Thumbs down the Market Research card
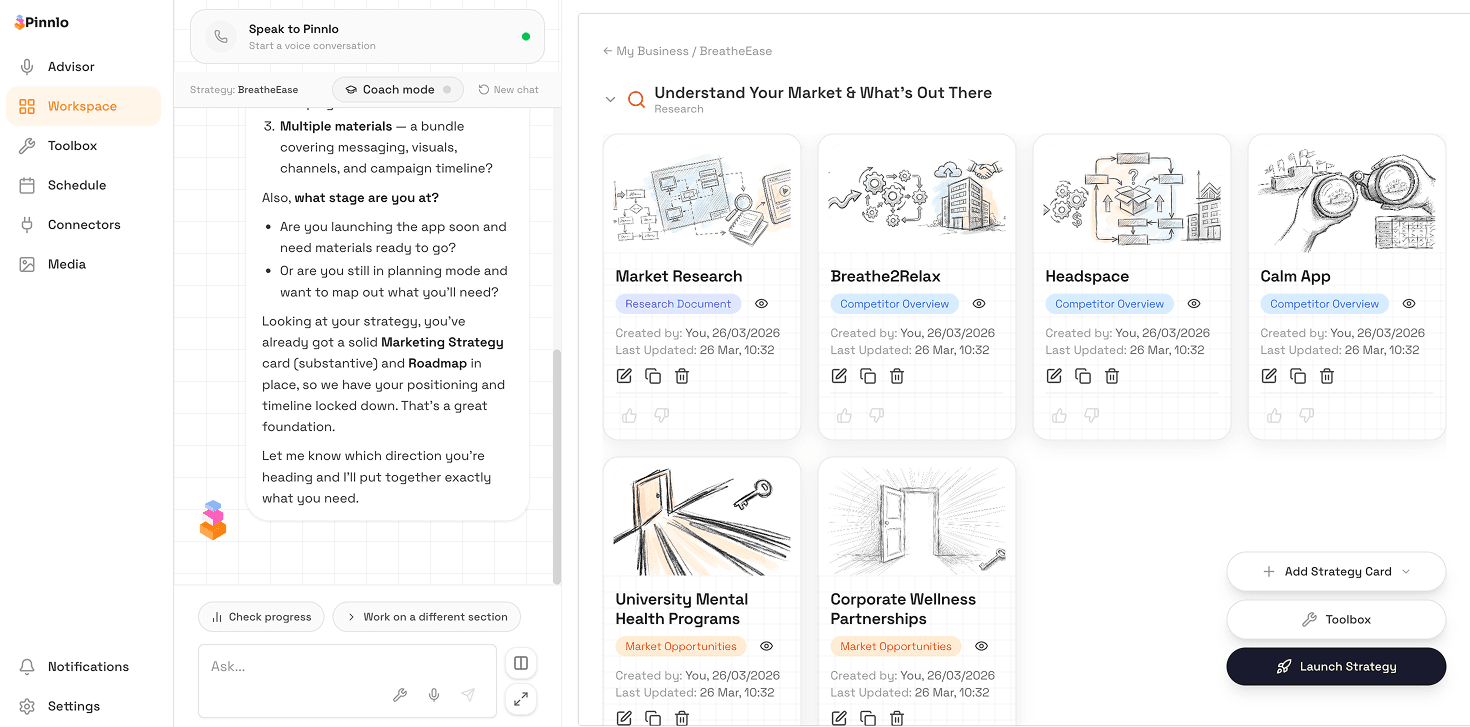Screen dimensions: 1470x727 pos(661,415)
